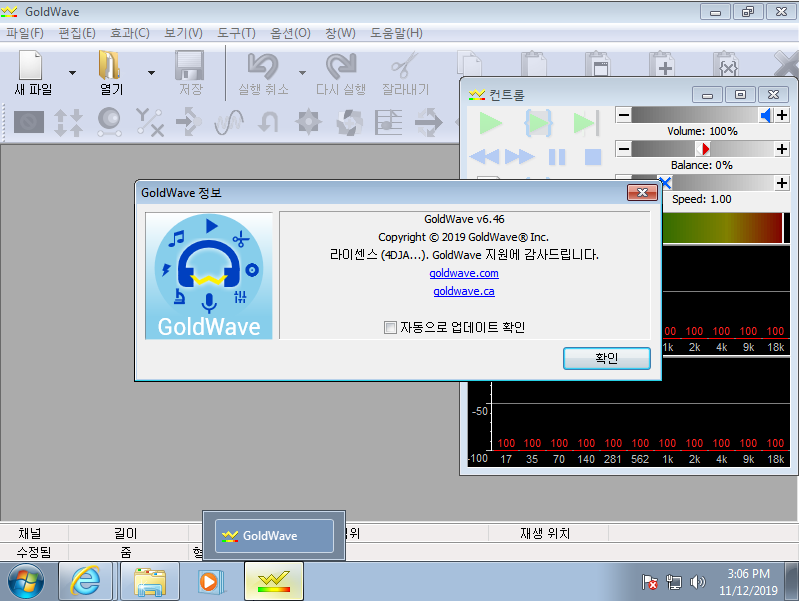Open the 보기(V) menu

(183, 33)
